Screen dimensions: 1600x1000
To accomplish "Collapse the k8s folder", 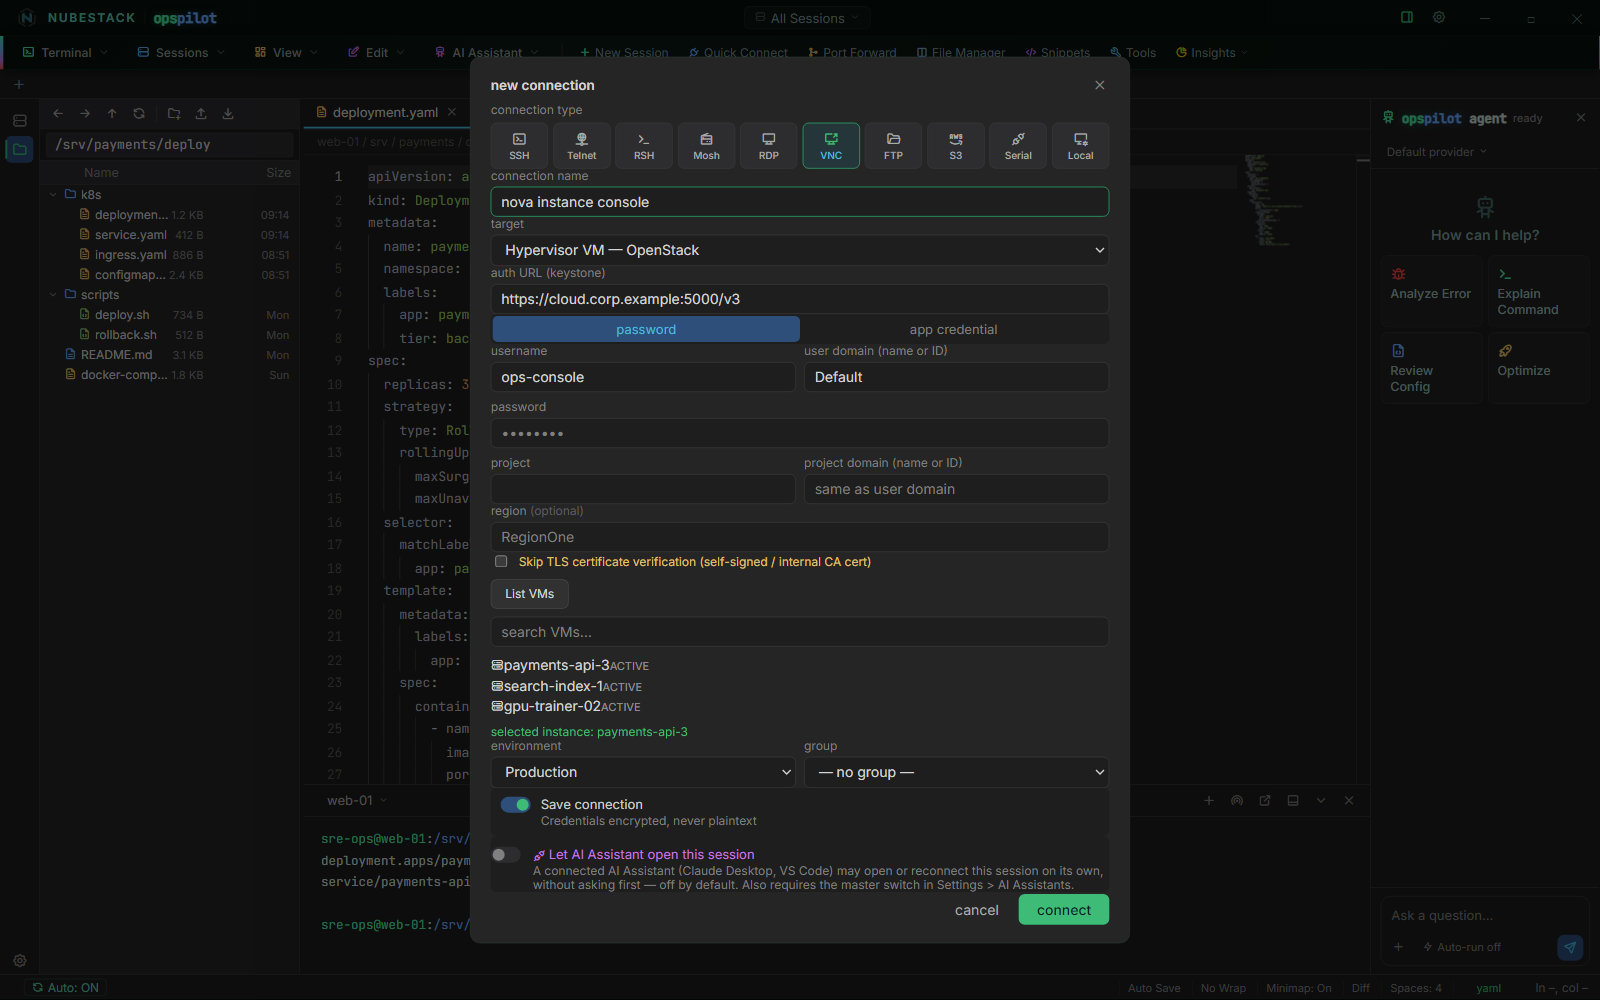I will (x=53, y=195).
